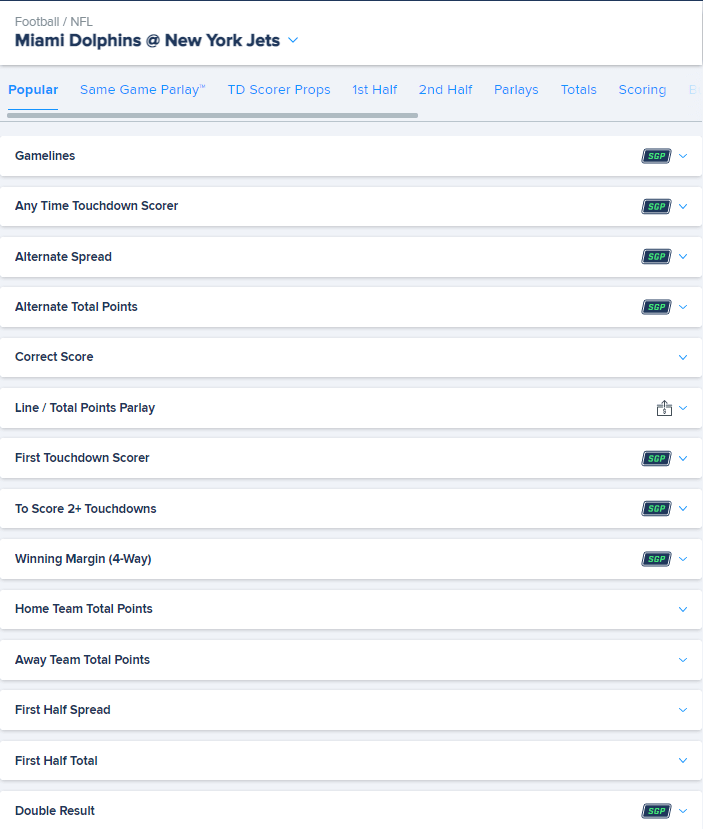
Task: Click the Double Result market title
Action: 54,811
